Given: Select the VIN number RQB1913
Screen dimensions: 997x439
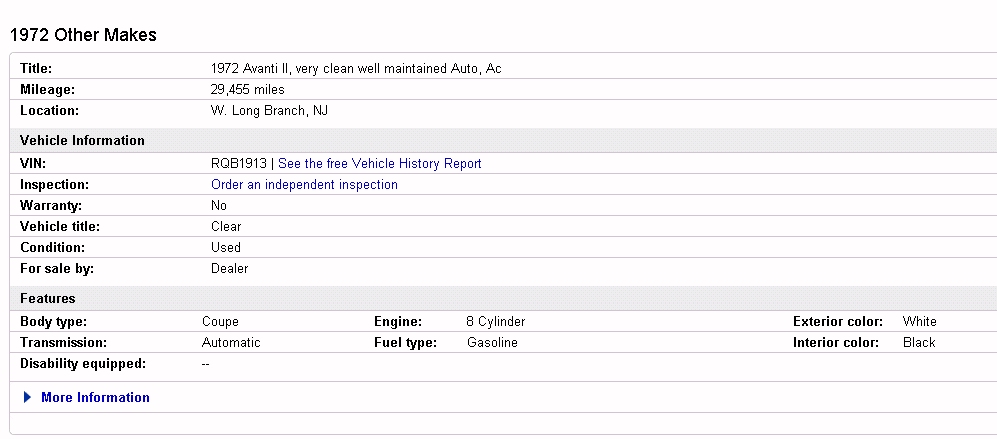Looking at the screenshot, I should pos(238,164).
